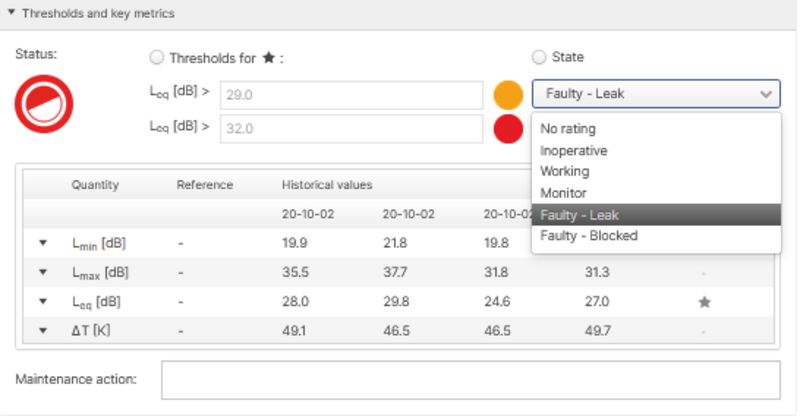Open the Faulty - Leak state dropdown
Screen dimensions: 800x416
pos(655,95)
